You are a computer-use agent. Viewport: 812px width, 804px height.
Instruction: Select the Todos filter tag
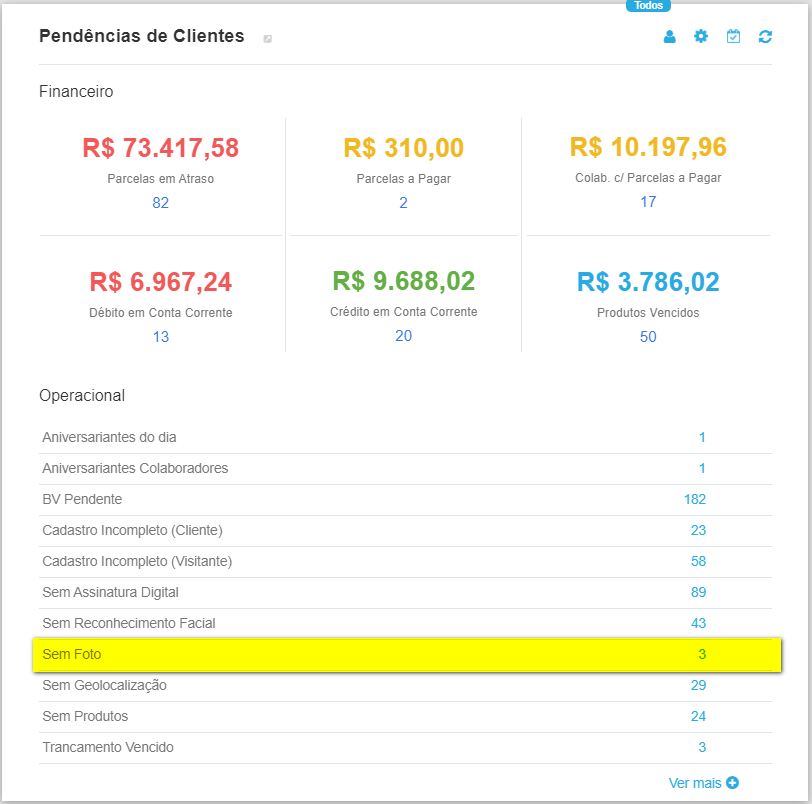[x=648, y=5]
